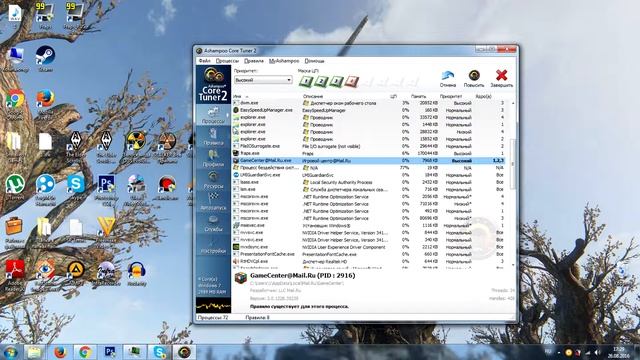Click the GameCenter@Mail.Ru (PID : 2916) title
Screen dimensions: 640x360
pos(302,276)
